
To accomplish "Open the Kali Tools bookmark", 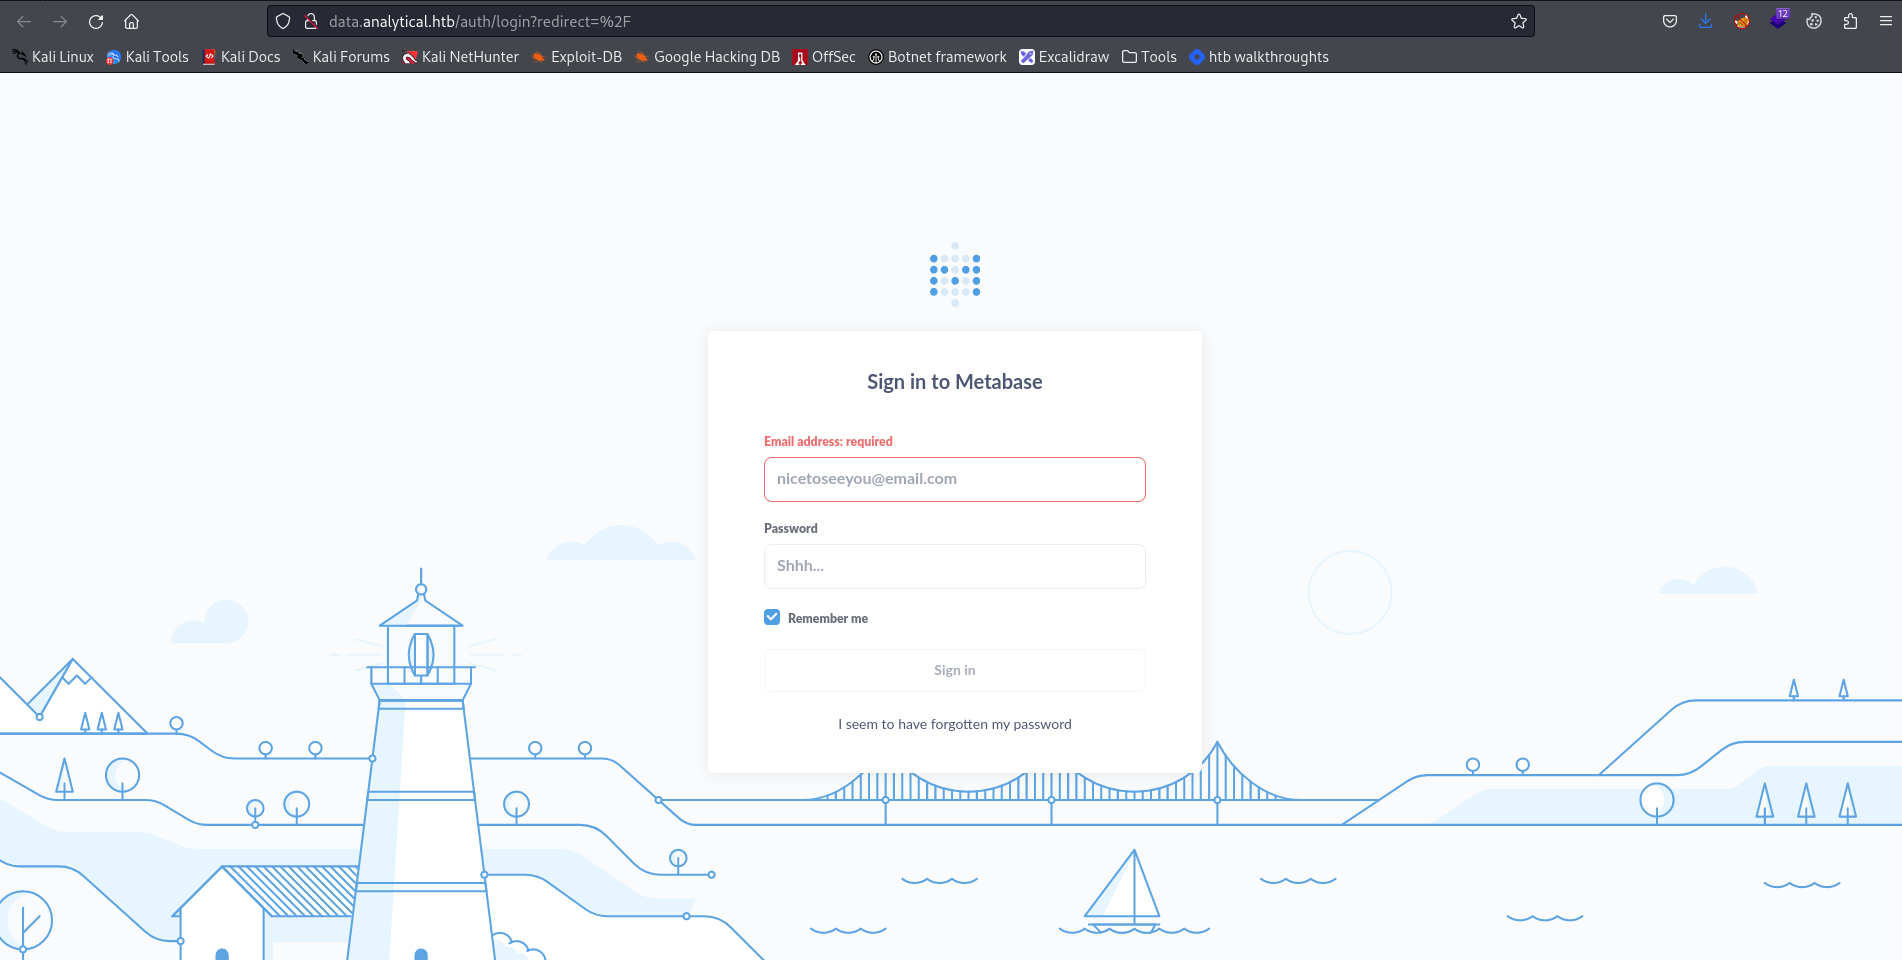I will tap(147, 57).
